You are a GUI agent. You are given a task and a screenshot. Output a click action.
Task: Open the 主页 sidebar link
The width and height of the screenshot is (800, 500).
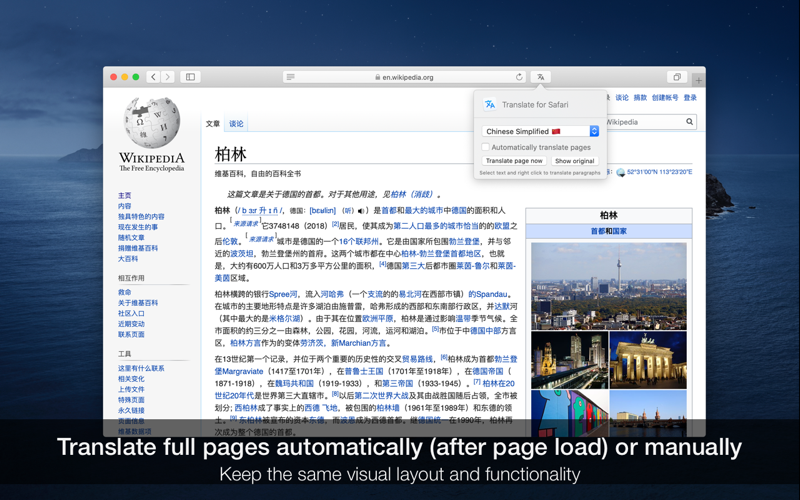[124, 195]
